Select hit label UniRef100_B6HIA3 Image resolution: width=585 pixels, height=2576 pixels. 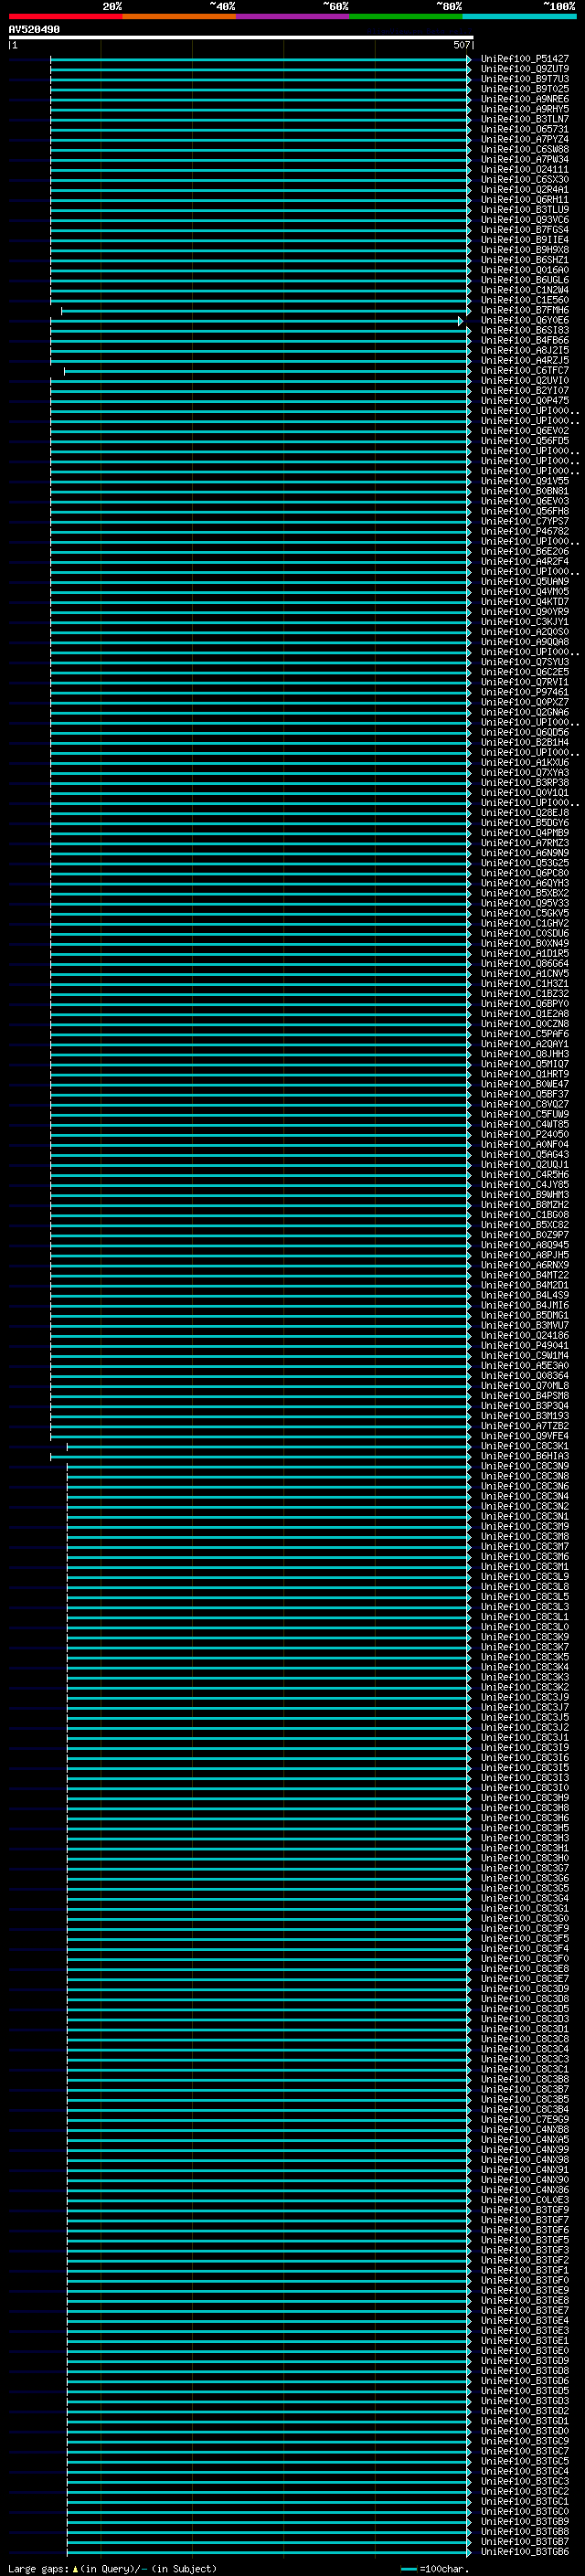pyautogui.click(x=525, y=1456)
